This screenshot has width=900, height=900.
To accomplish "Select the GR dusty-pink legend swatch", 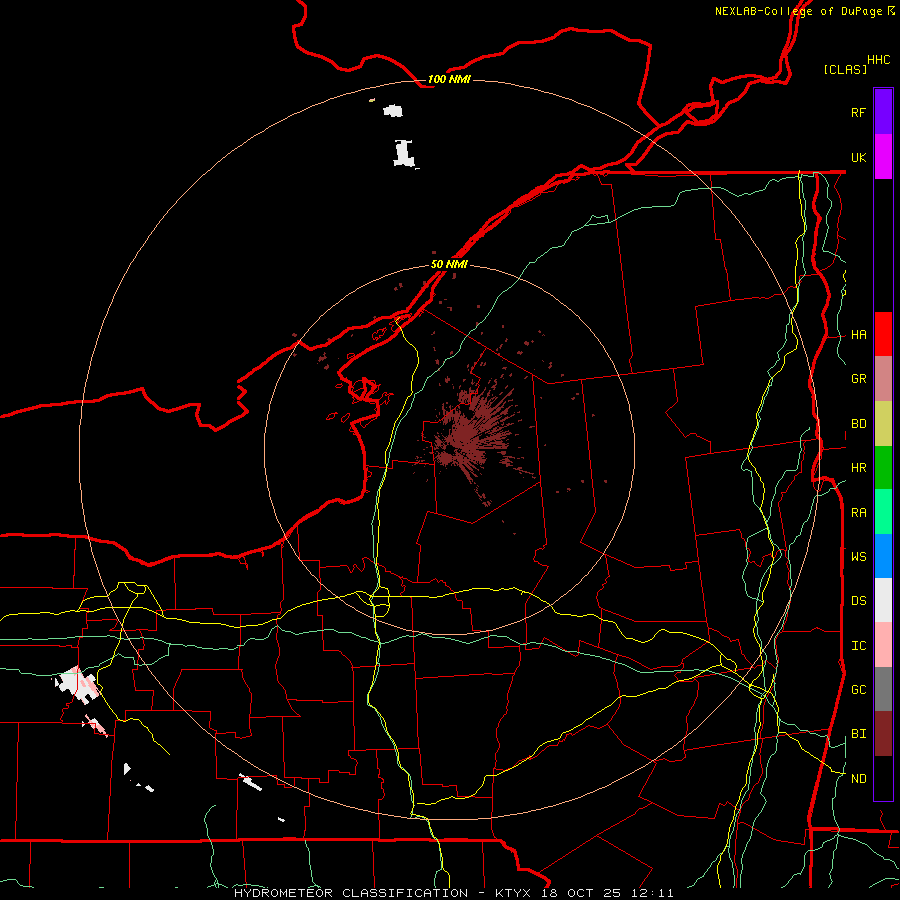I will (x=883, y=379).
